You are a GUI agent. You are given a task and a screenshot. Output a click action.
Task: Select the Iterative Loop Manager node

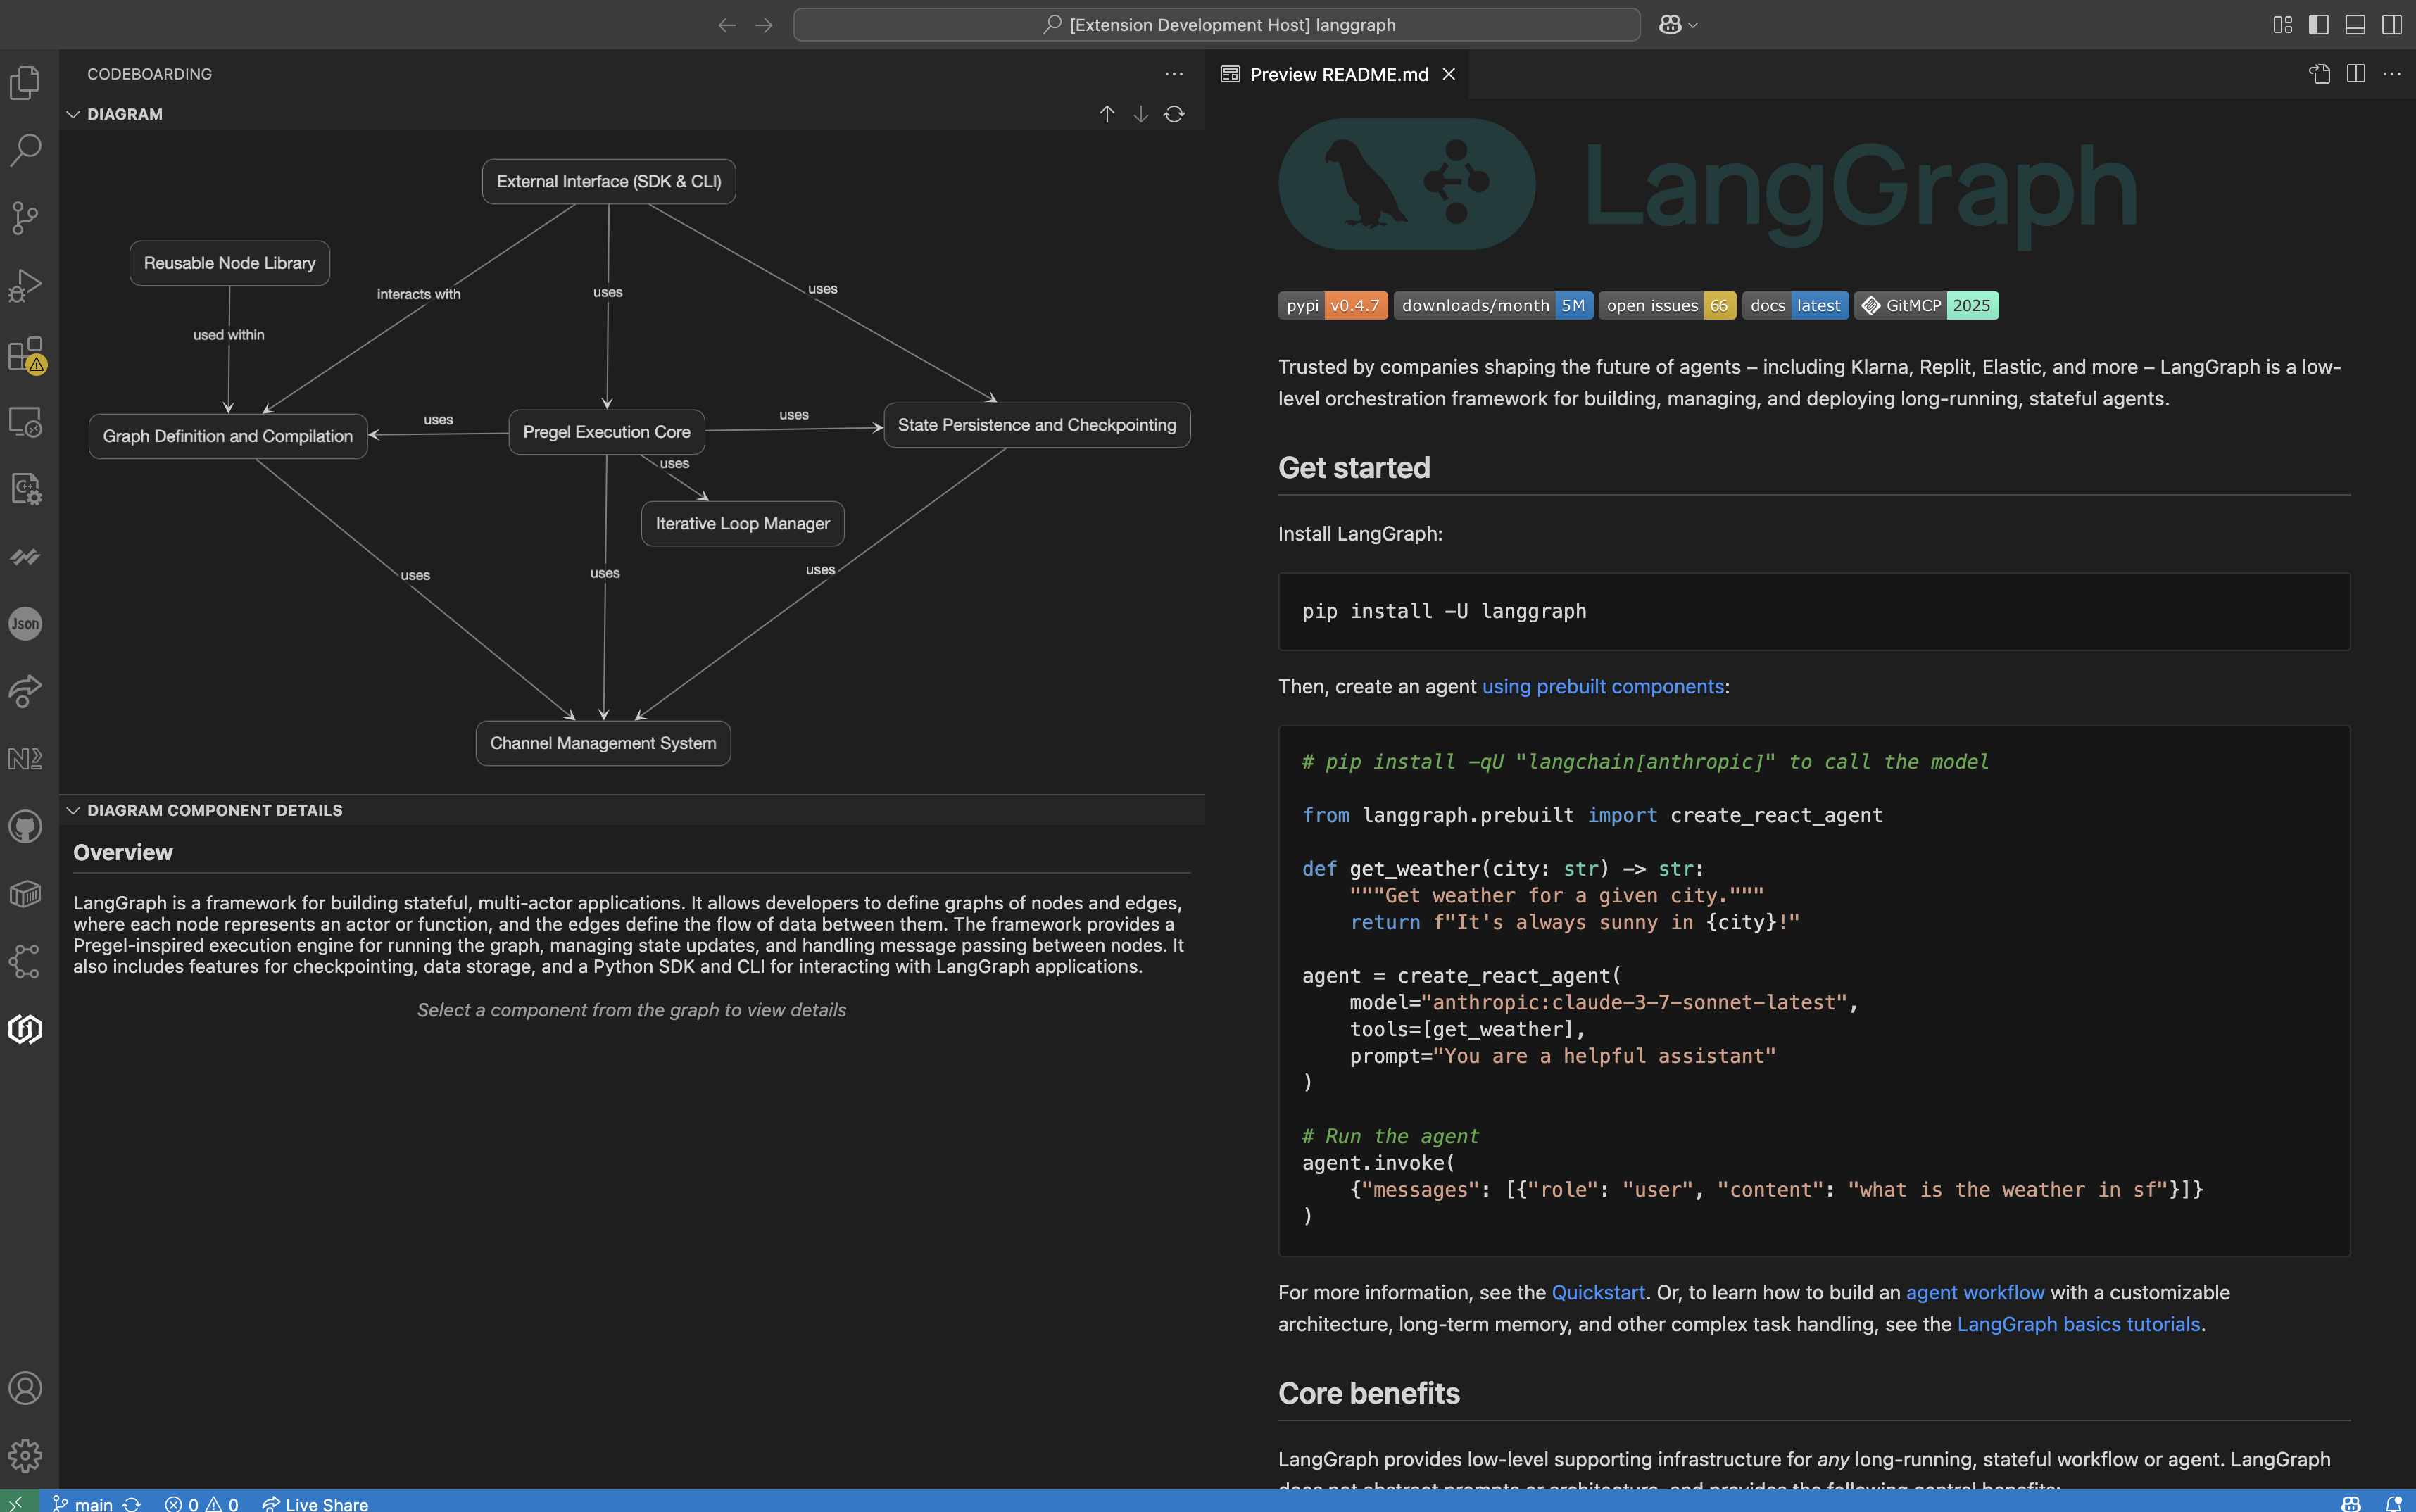742,523
